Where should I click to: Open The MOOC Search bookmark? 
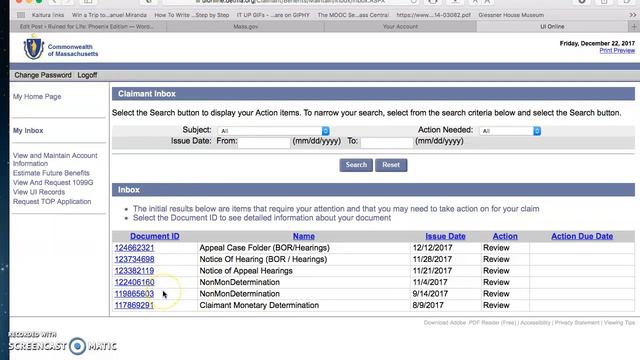(353, 15)
